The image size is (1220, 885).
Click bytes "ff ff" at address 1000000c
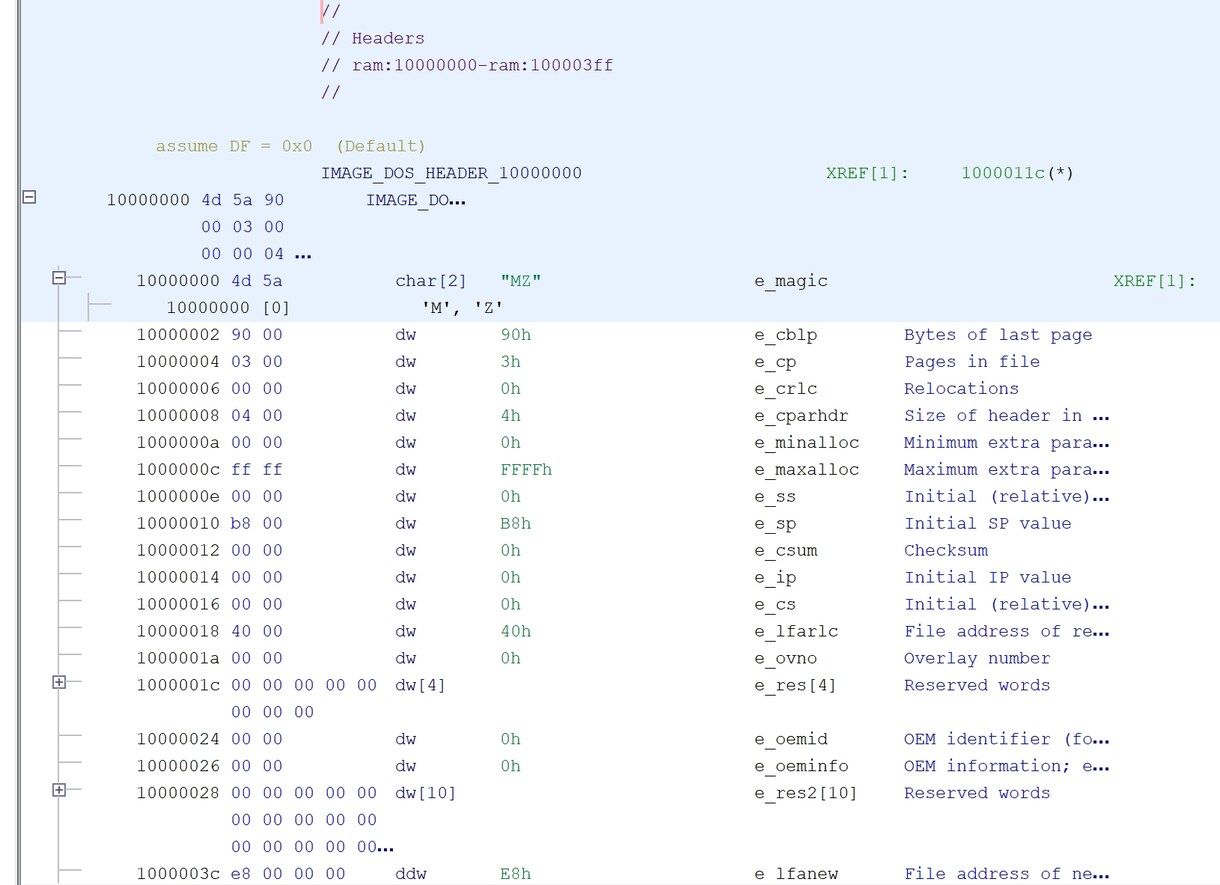tap(257, 470)
